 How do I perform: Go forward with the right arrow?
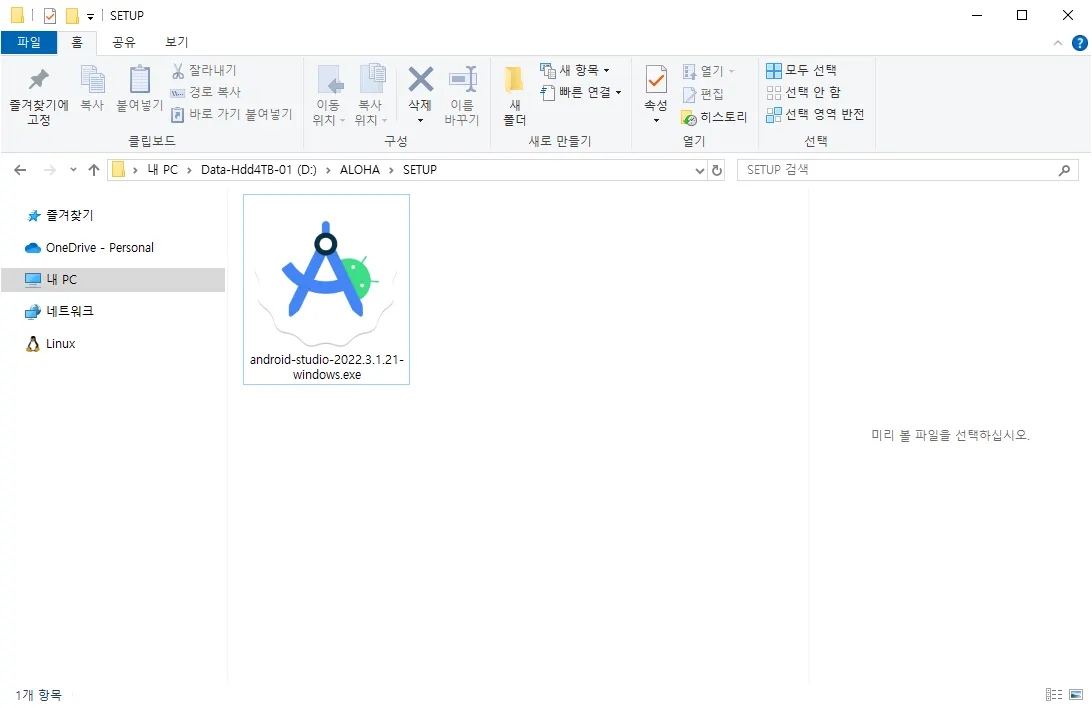click(49, 170)
